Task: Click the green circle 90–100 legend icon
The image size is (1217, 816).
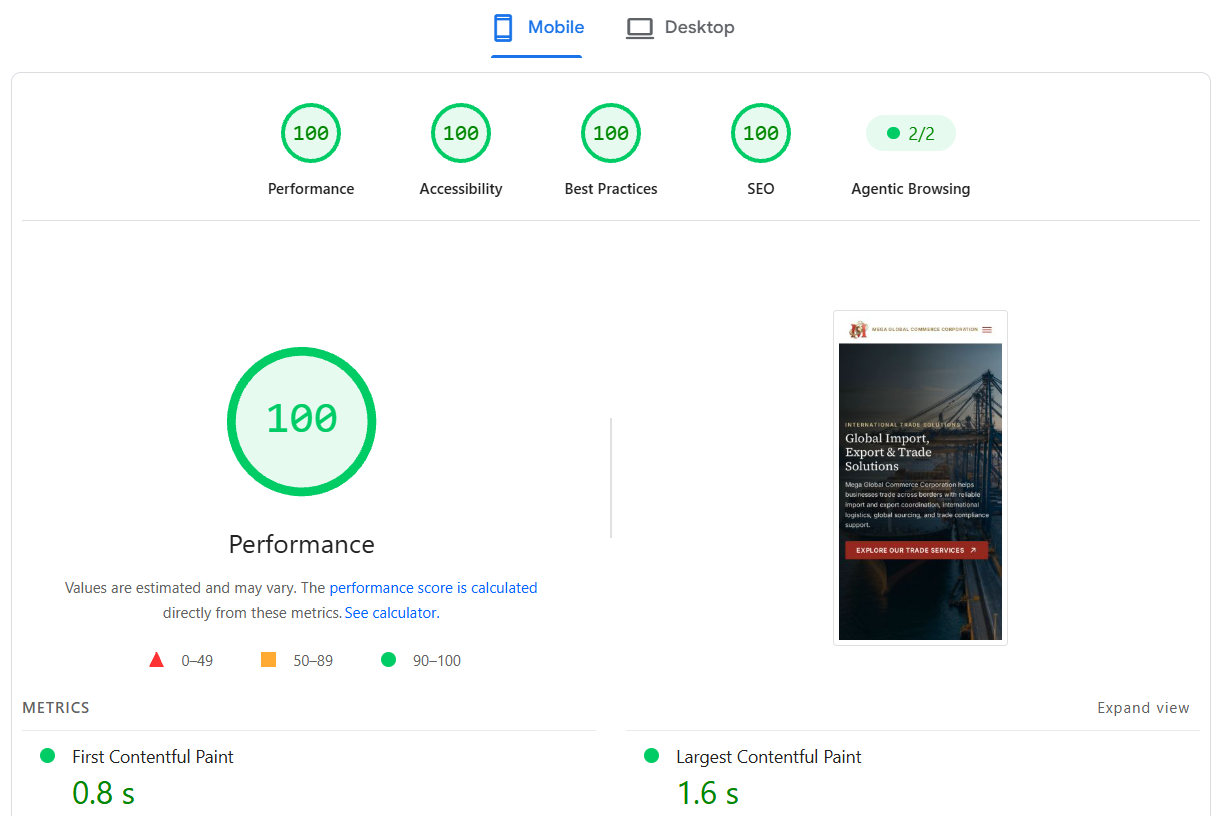Action: [x=389, y=660]
